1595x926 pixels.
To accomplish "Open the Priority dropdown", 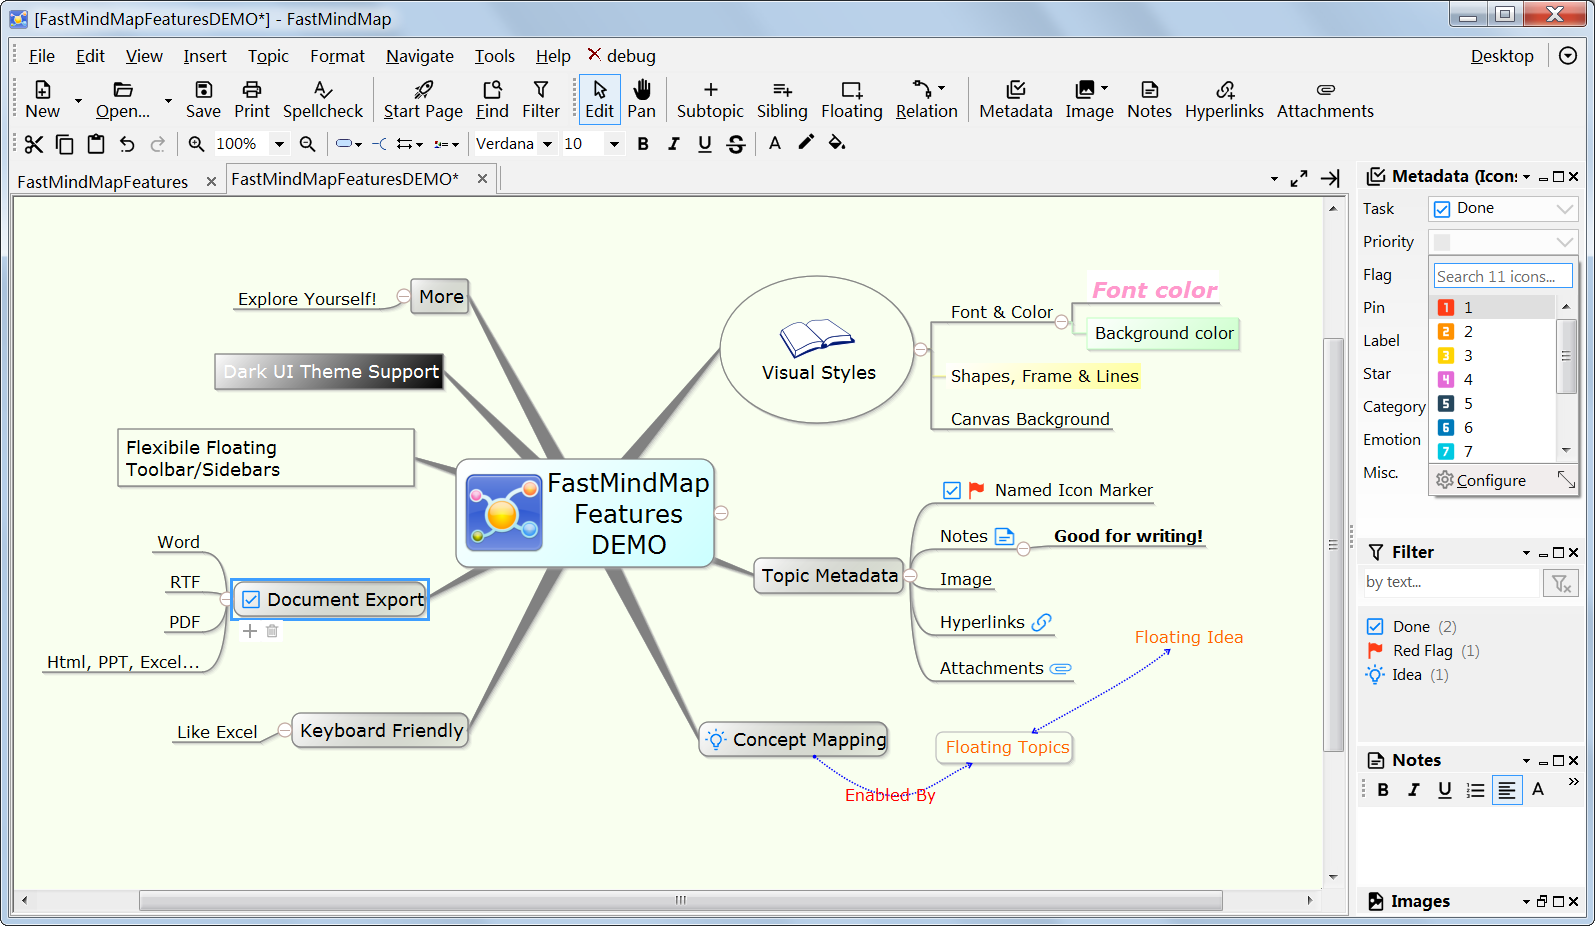I will [x=1503, y=242].
